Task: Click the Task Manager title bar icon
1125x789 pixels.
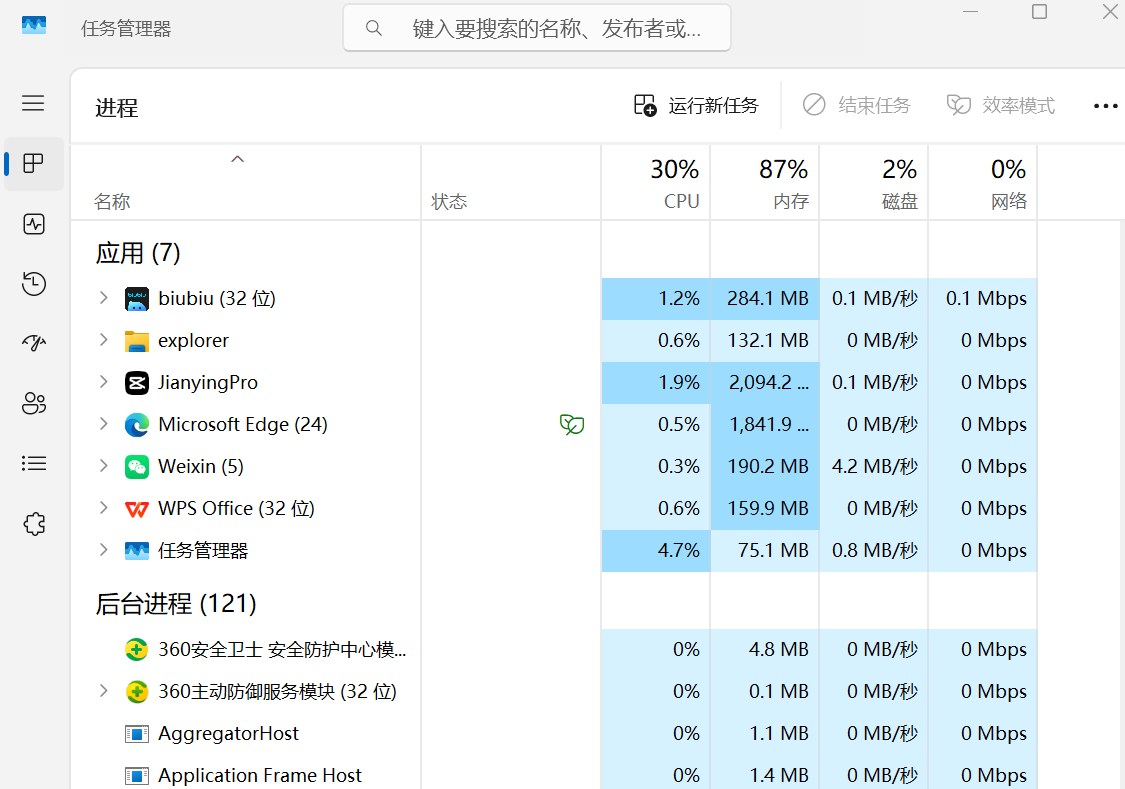Action: click(34, 25)
